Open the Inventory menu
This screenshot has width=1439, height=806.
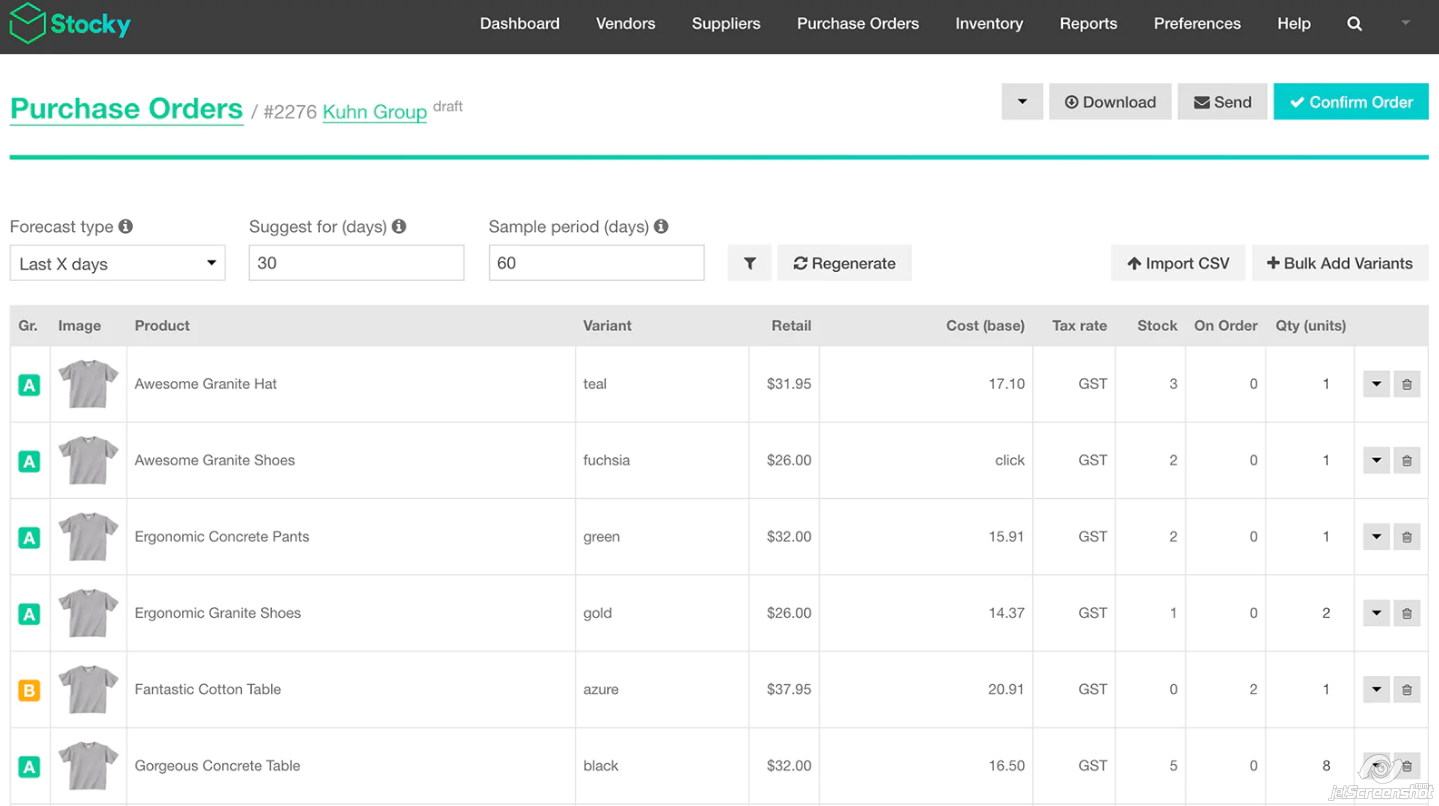pos(988,24)
